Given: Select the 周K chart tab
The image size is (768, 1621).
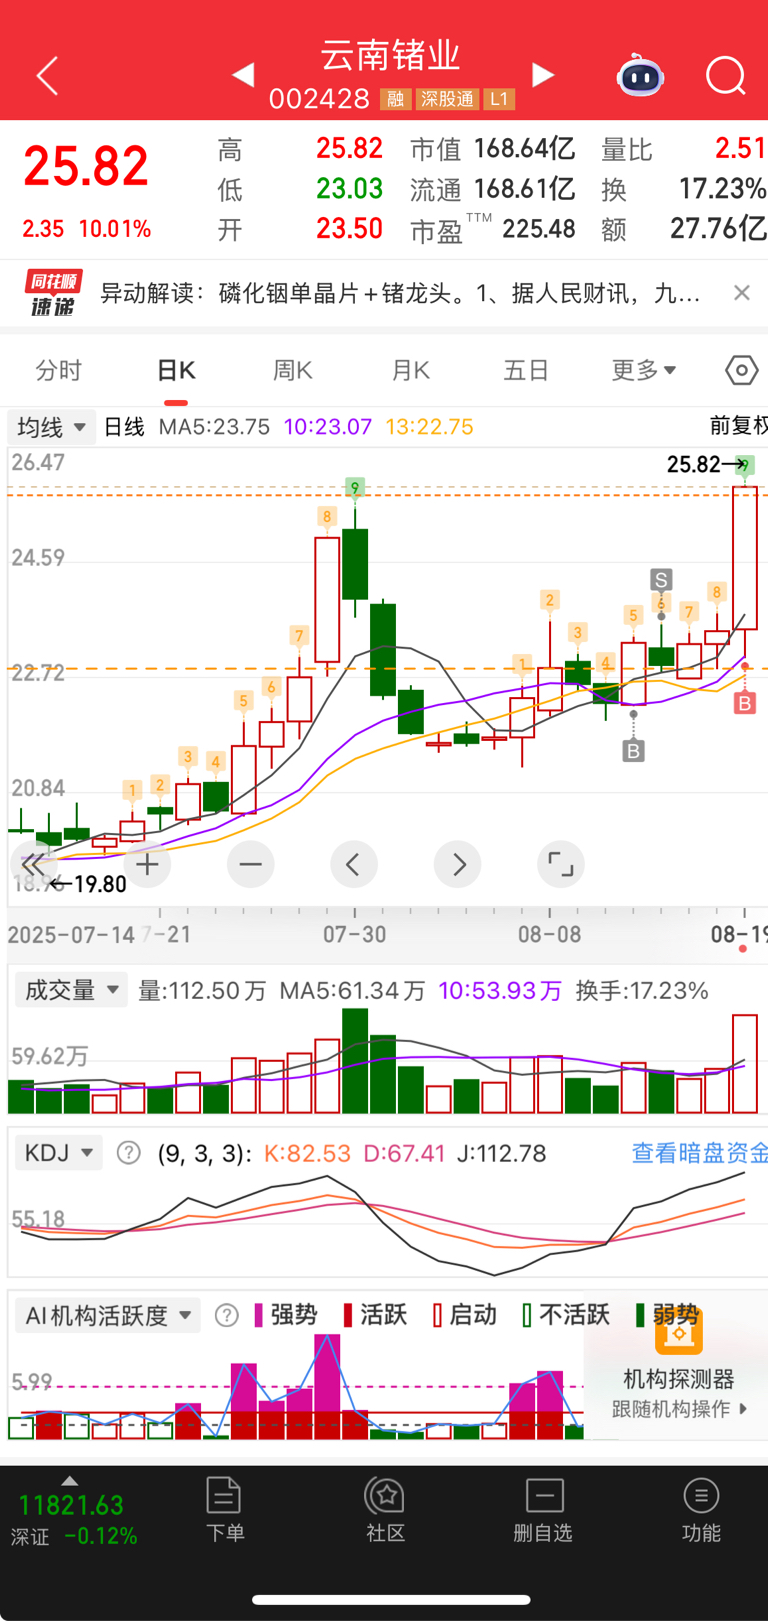Looking at the screenshot, I should [293, 371].
